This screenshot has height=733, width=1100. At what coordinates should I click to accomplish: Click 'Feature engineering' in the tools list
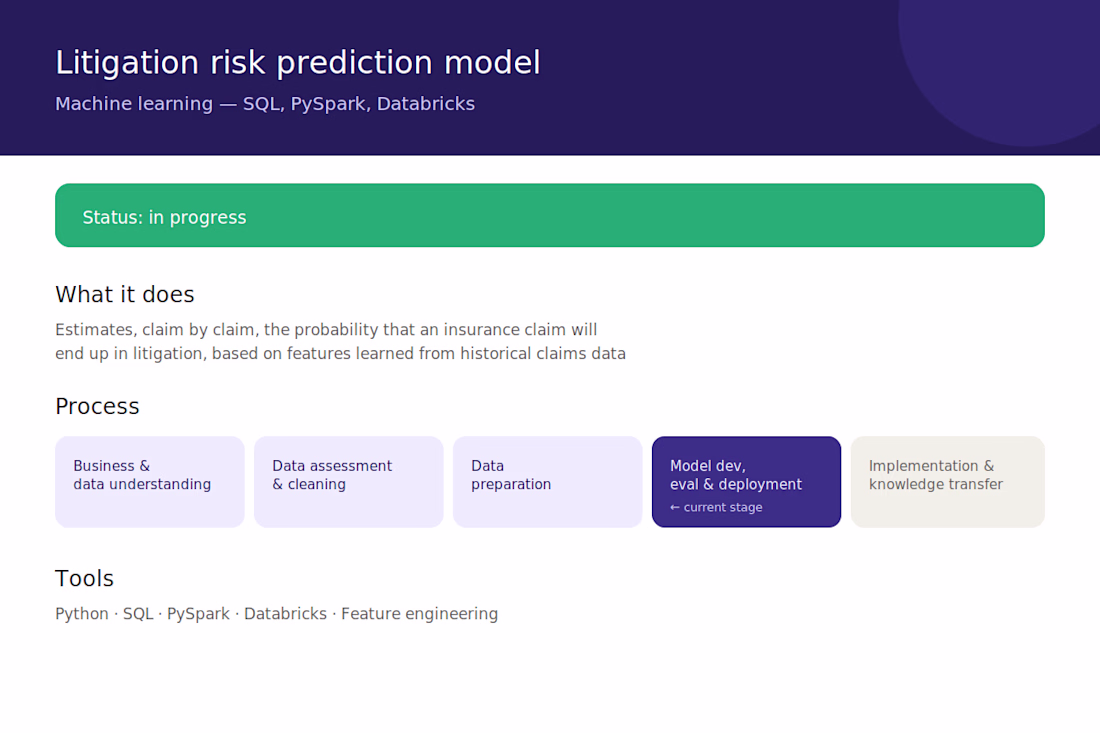coord(420,614)
